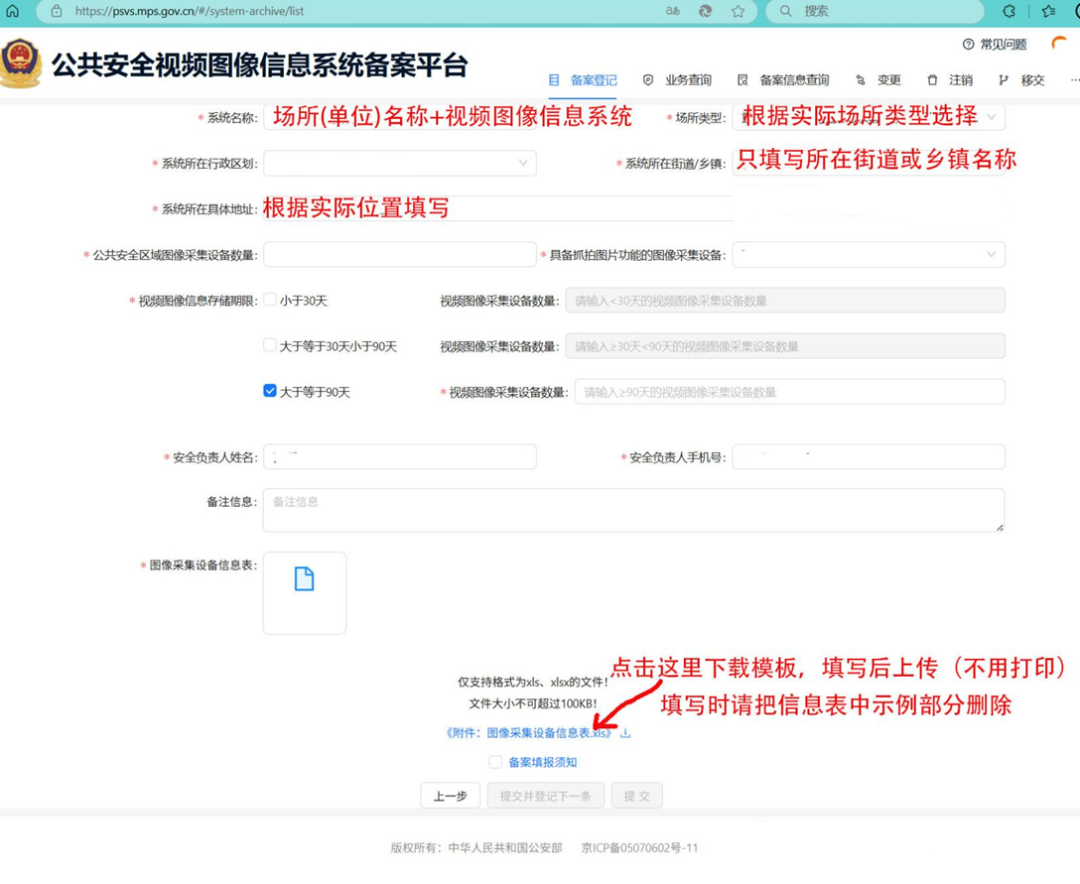Open the browser extensions icon
Viewport: 1080px width, 884px height.
click(x=1009, y=11)
